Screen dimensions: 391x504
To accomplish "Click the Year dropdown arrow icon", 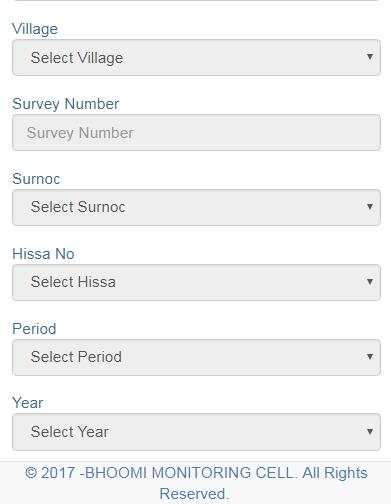I will pos(369,431).
